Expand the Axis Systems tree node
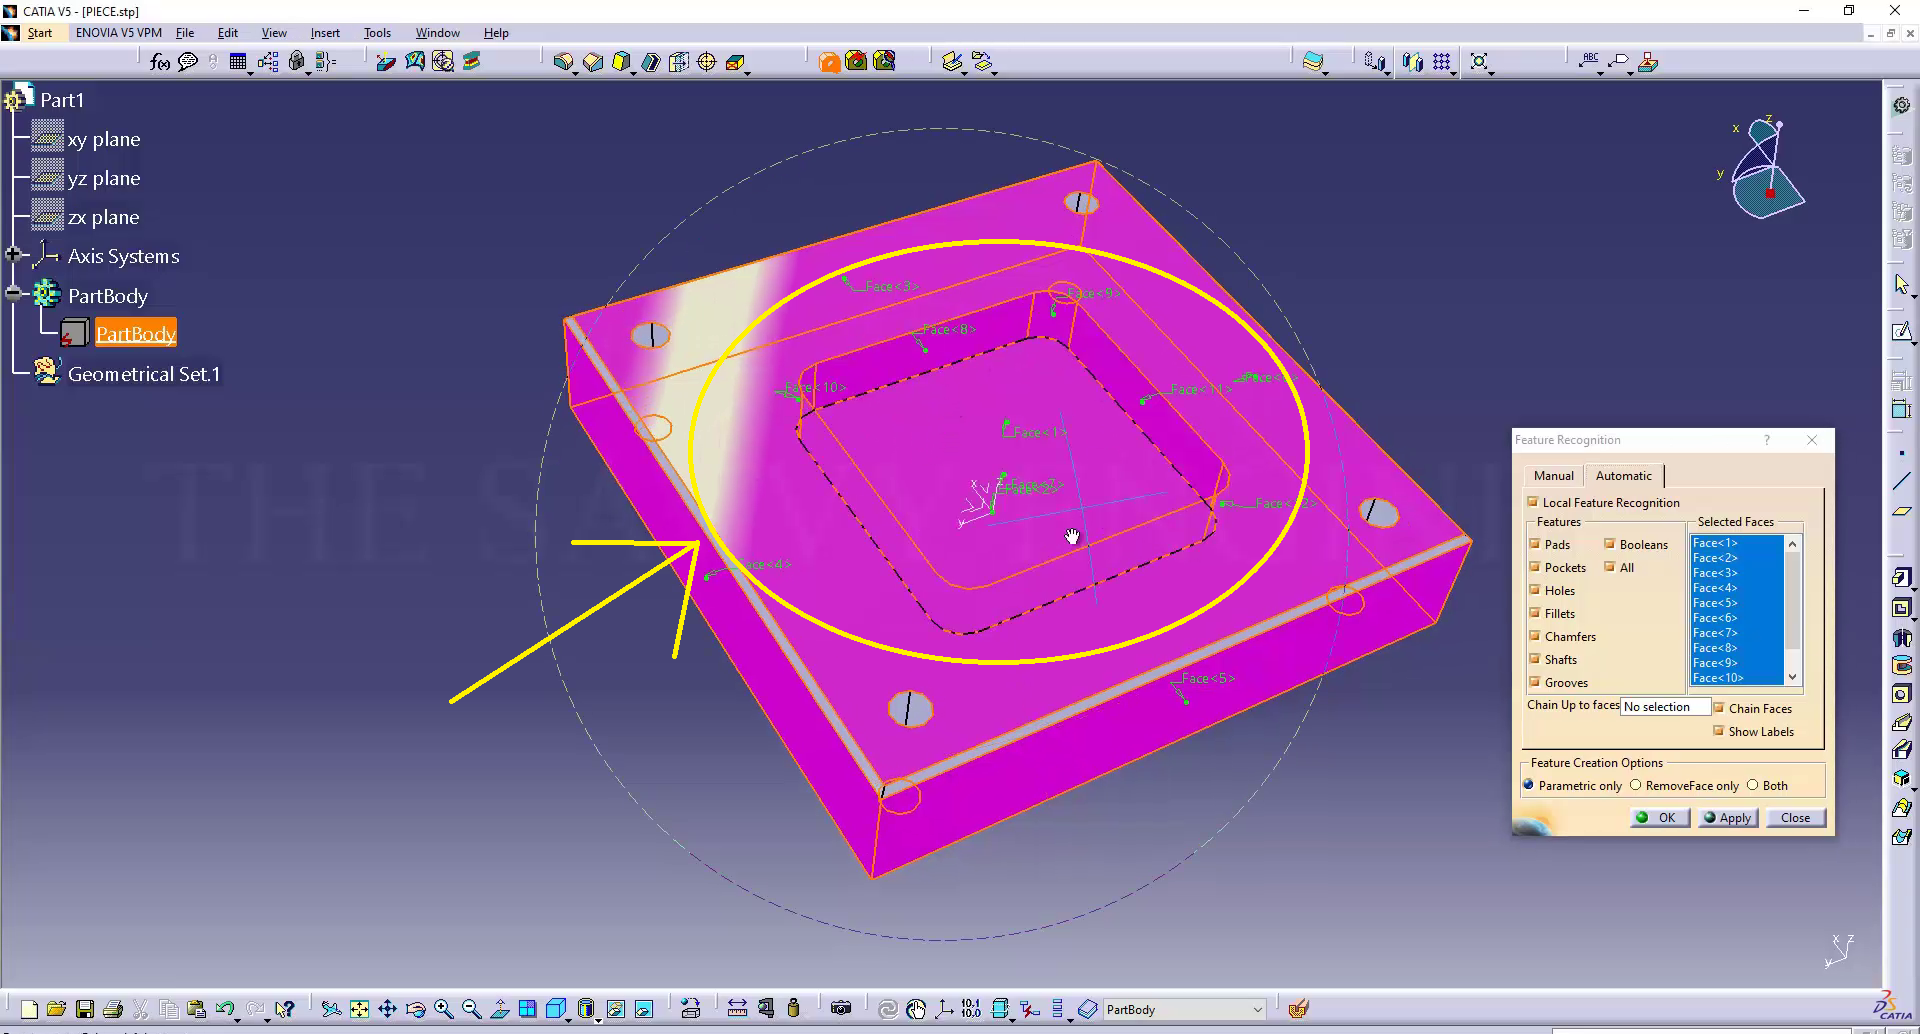The width and height of the screenshot is (1920, 1034). coord(13,255)
